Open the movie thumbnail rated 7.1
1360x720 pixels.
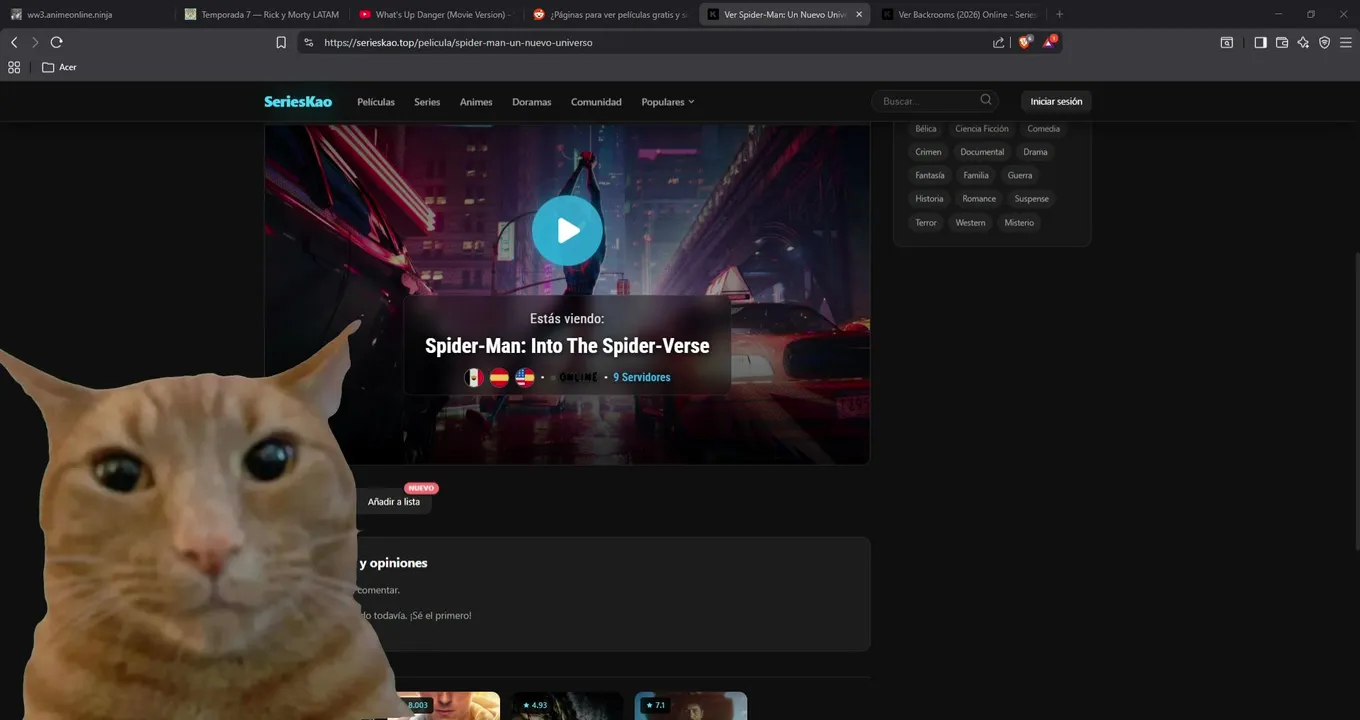coord(690,706)
